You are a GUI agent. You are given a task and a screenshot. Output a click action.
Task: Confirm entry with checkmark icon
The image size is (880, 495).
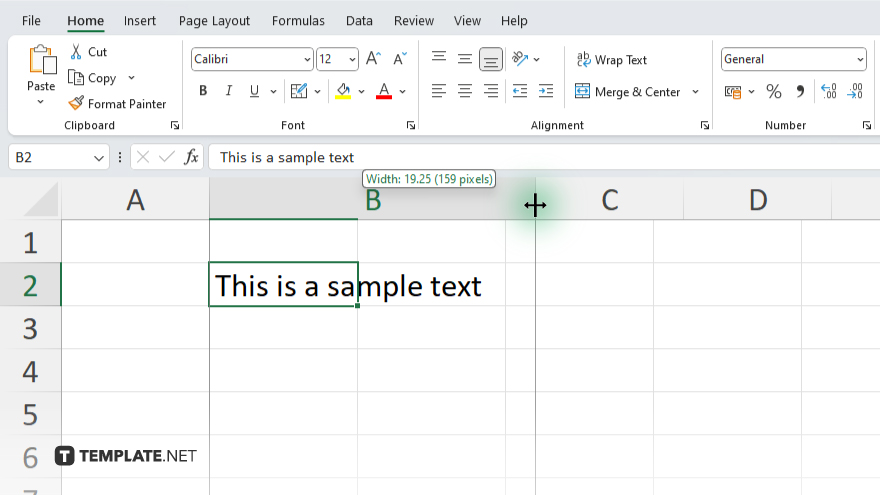[x=167, y=157]
